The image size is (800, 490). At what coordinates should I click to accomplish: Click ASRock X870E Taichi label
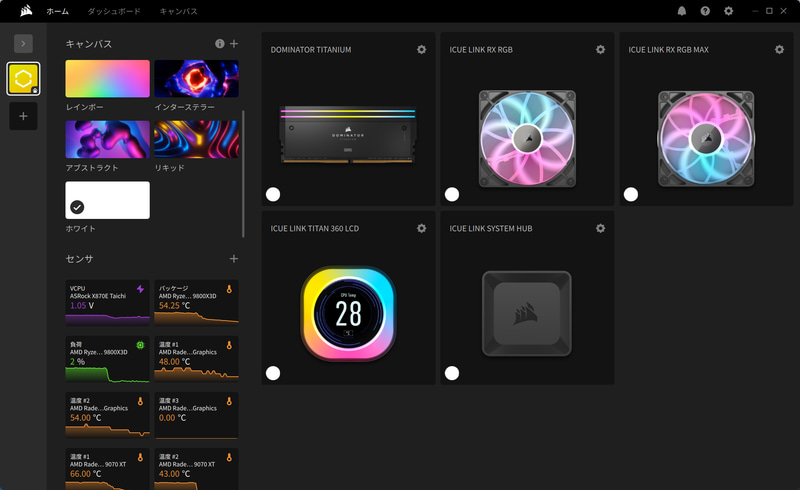click(x=98, y=296)
